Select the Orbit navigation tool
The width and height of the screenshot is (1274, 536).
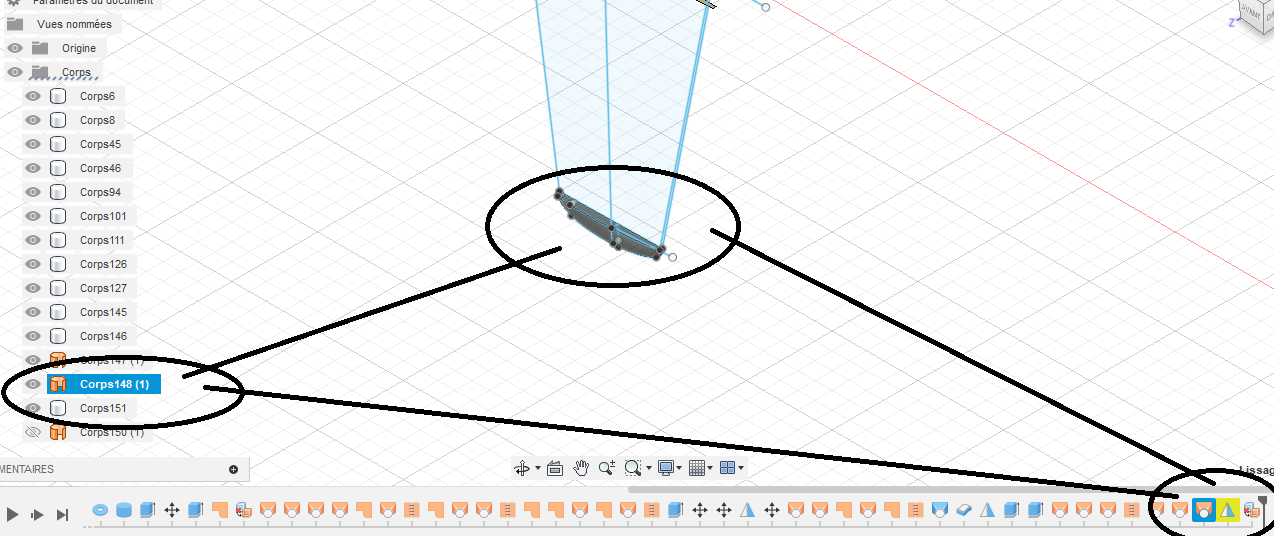pyautogui.click(x=521, y=468)
